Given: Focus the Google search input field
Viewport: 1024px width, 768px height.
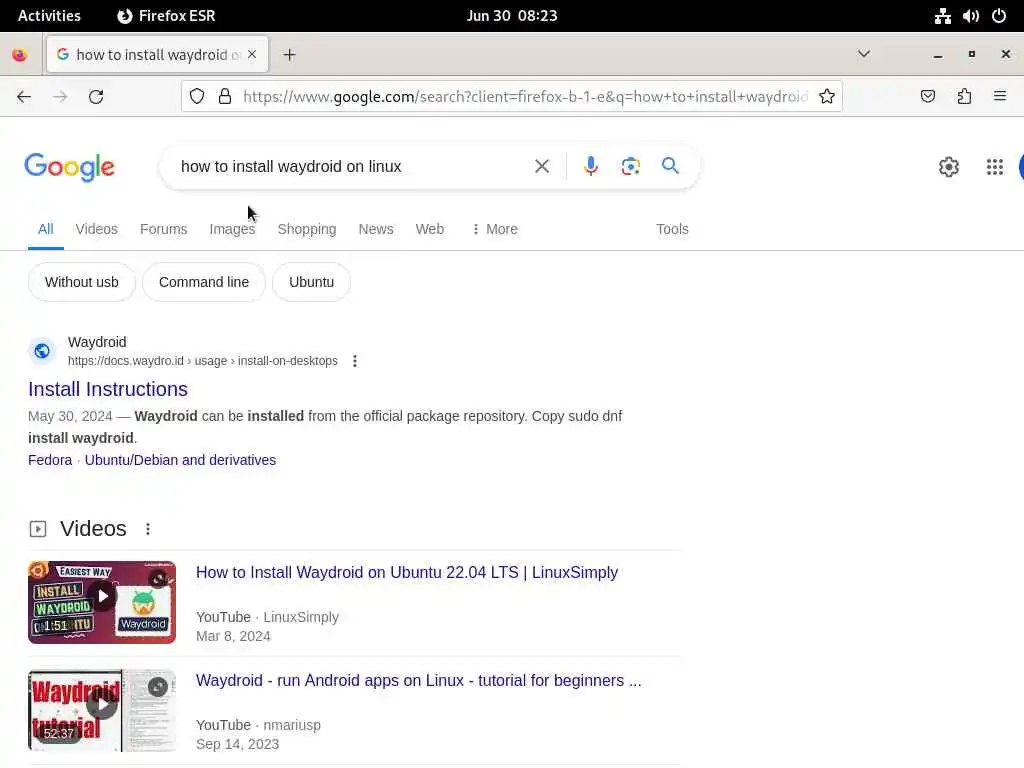Looking at the screenshot, I should point(353,167).
